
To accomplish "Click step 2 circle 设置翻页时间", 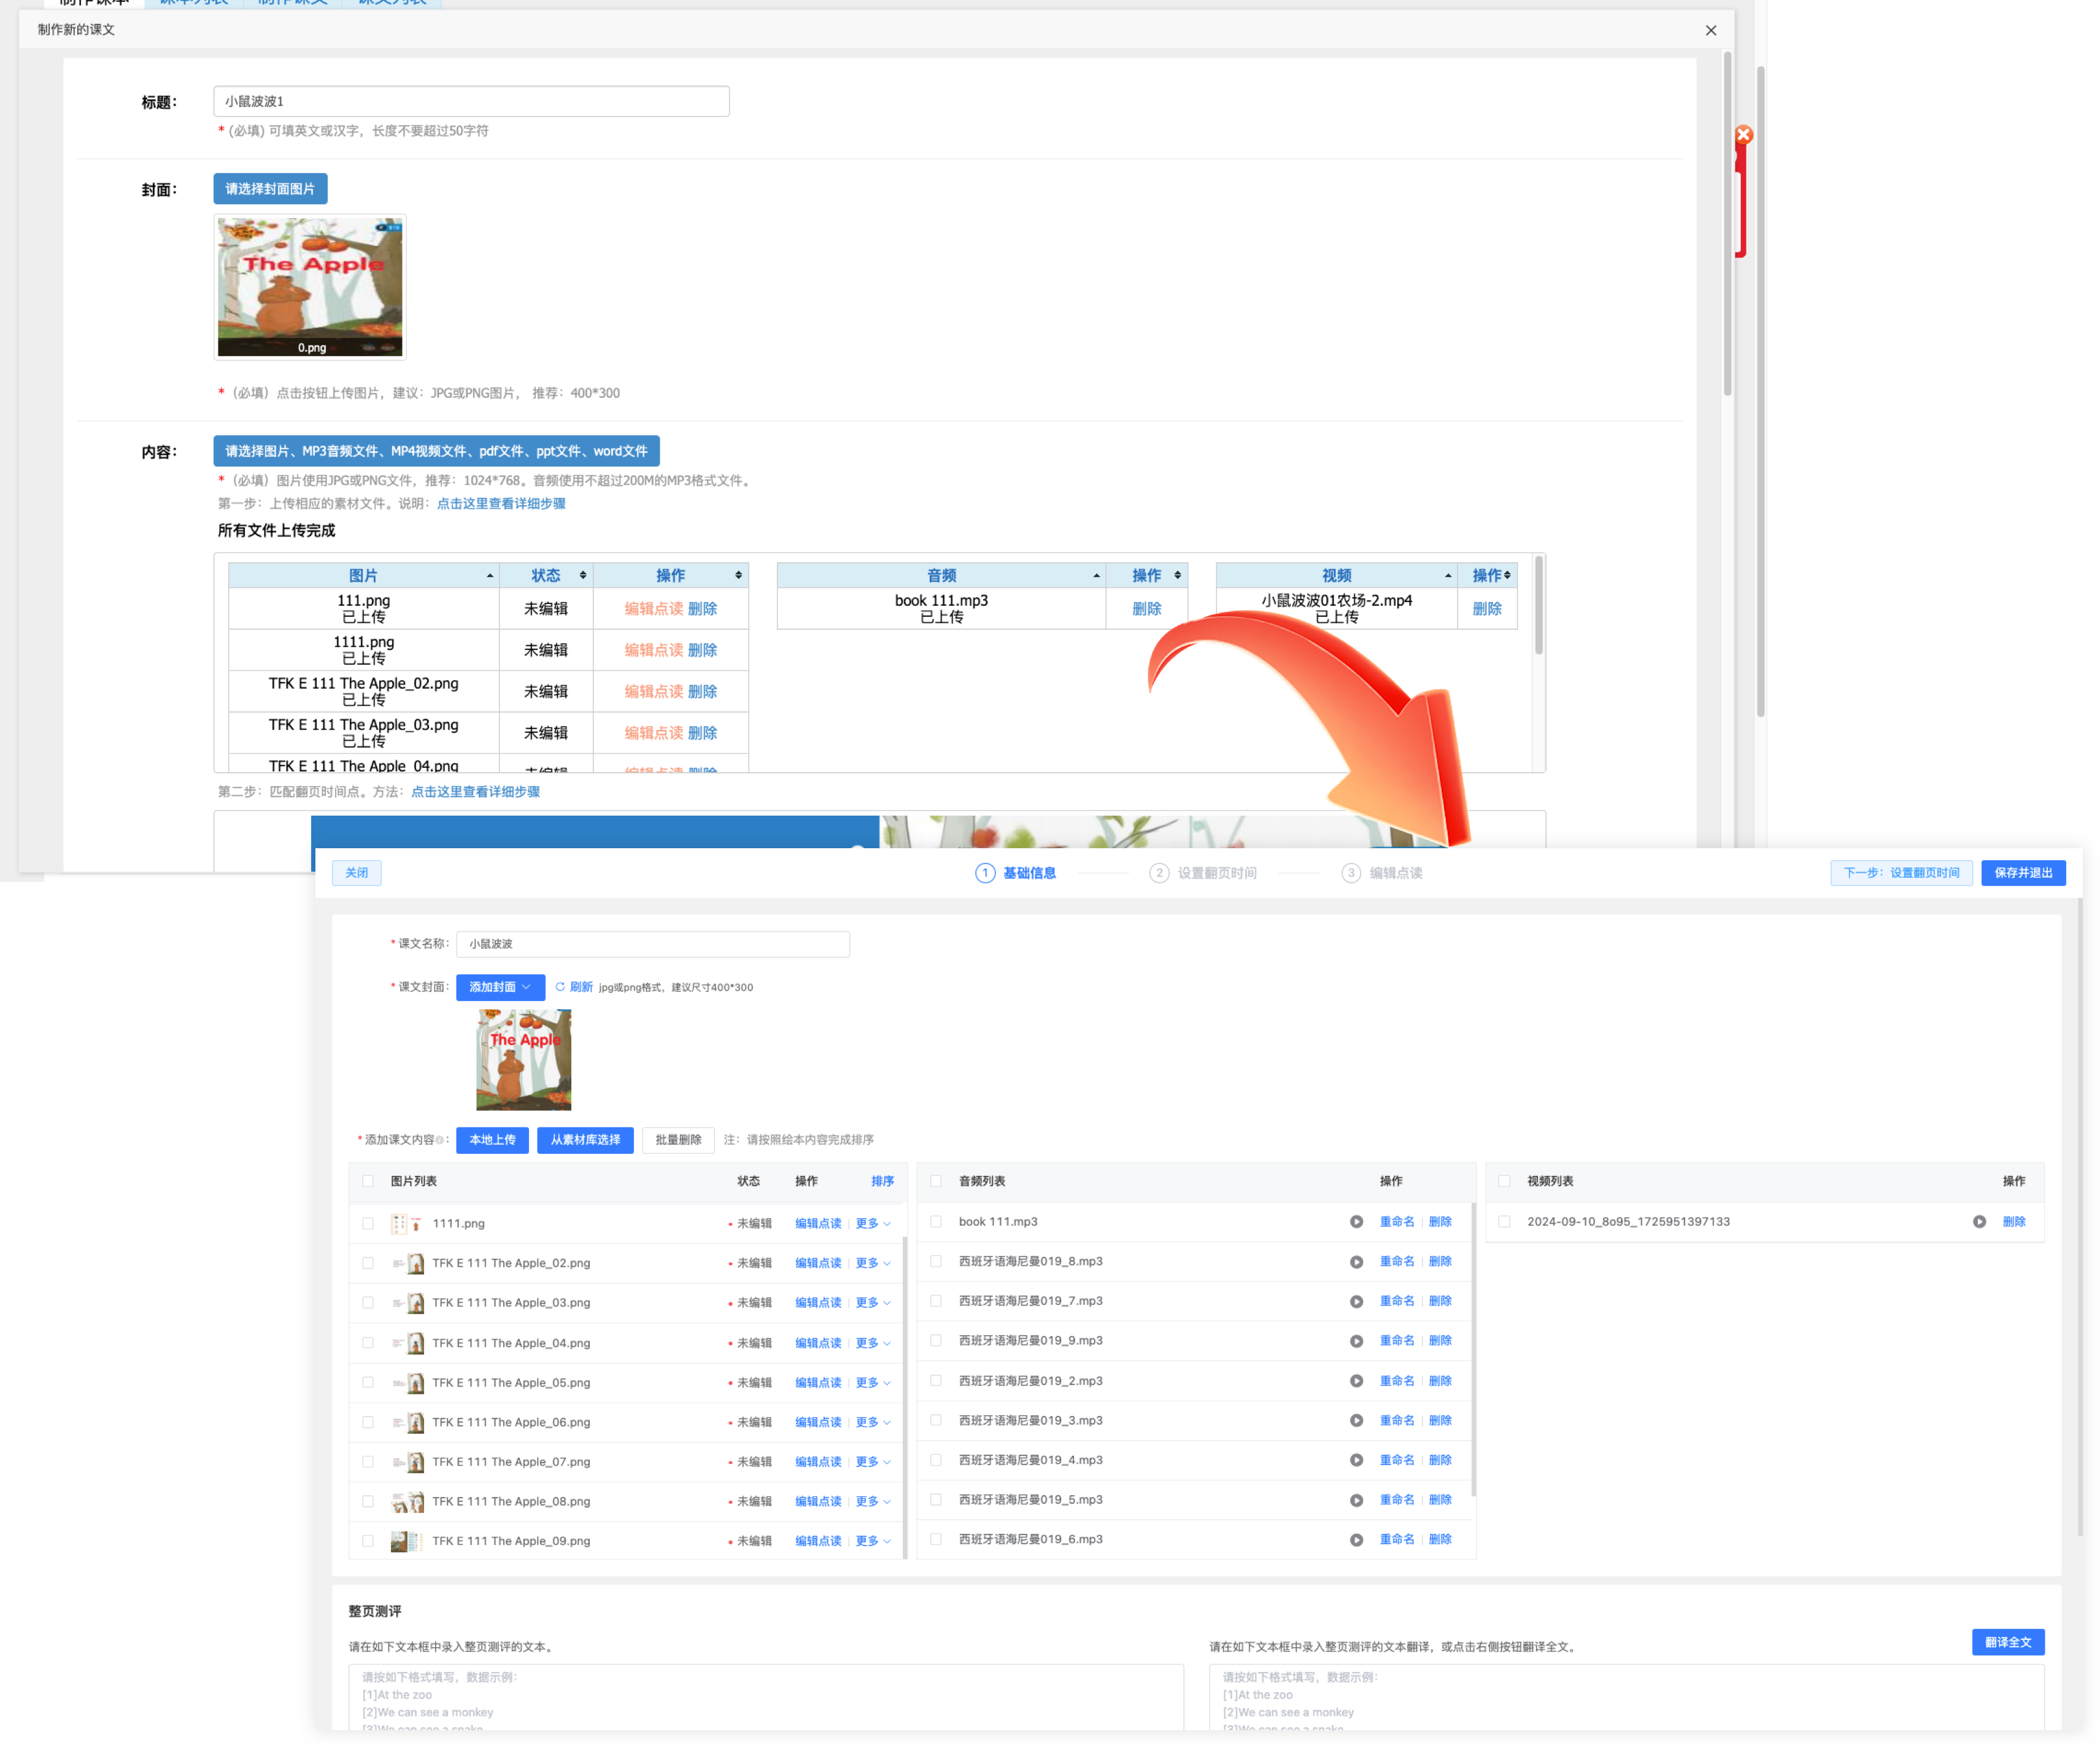I will [1159, 873].
